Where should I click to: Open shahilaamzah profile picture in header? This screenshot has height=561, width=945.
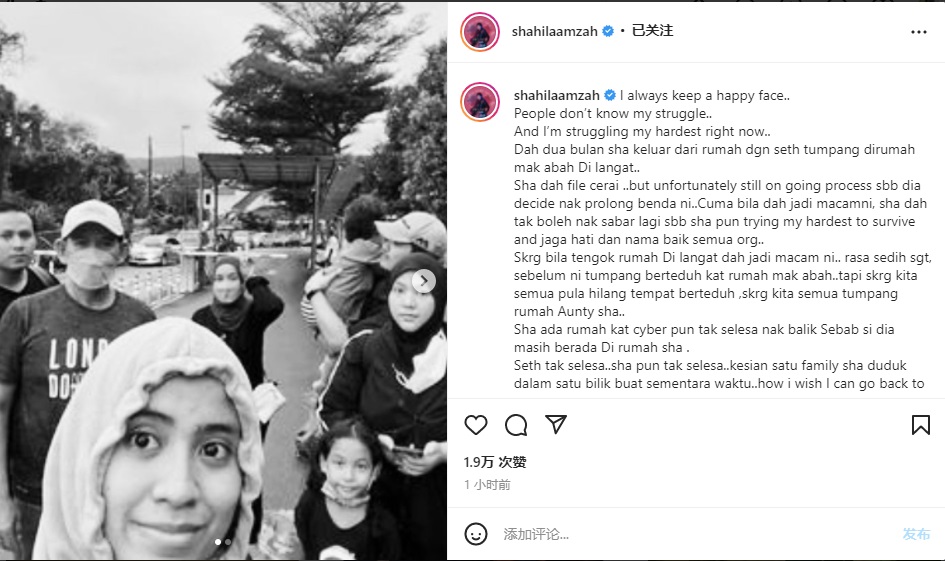click(x=480, y=32)
